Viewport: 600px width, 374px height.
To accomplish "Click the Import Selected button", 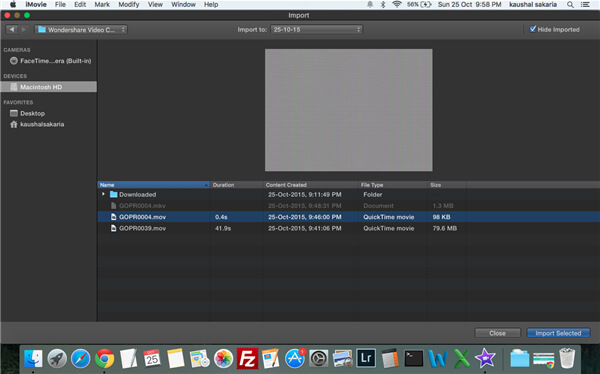I will 558,333.
